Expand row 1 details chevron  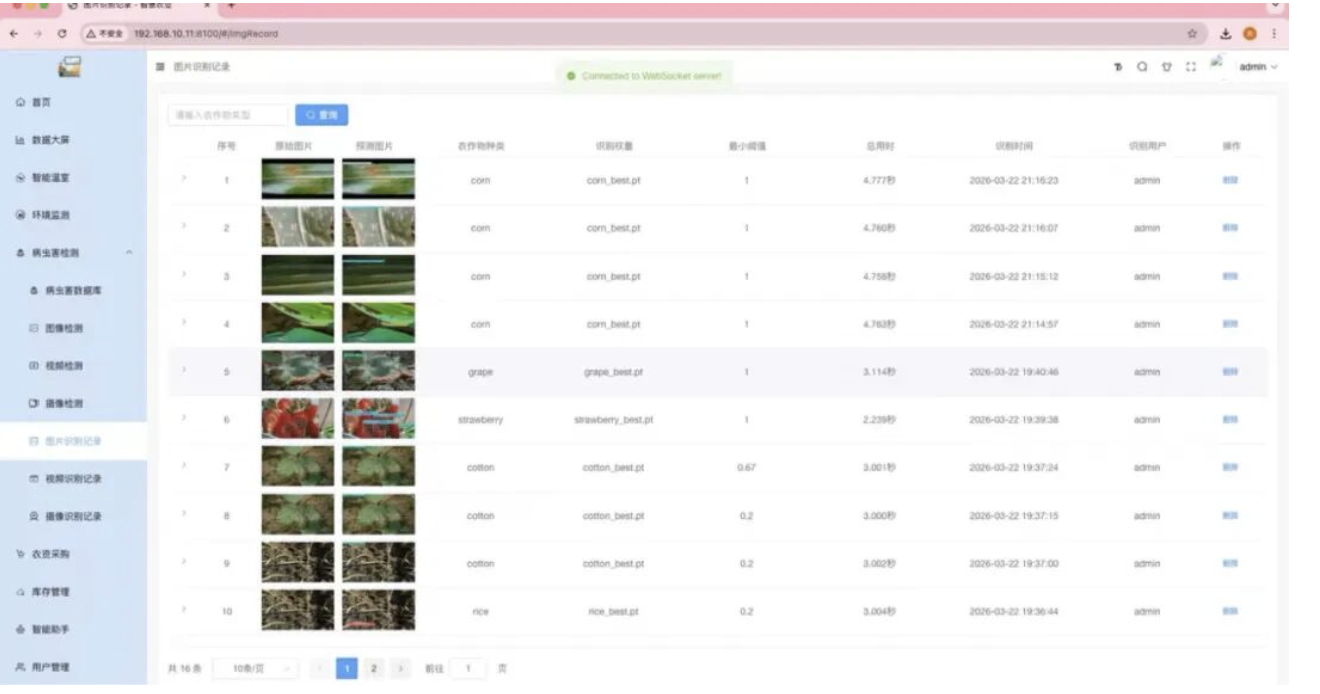184,180
